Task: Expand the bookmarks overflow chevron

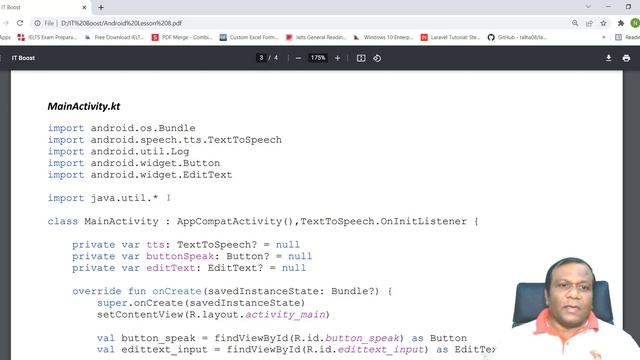Action: (604, 37)
